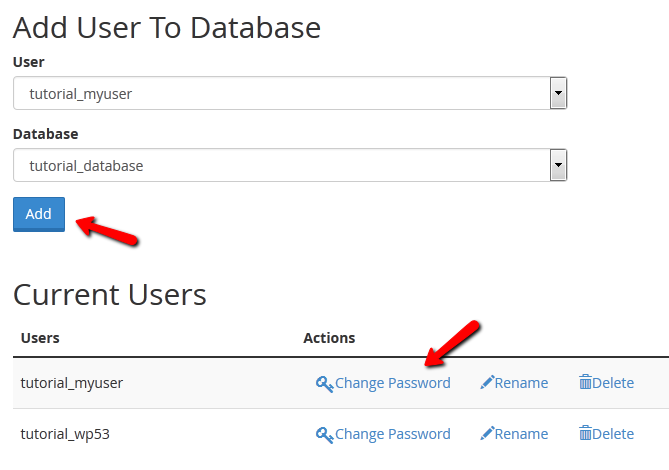Click the key icon for tutorial_myuser
Image resolution: width=669 pixels, height=470 pixels.
pyautogui.click(x=324, y=383)
